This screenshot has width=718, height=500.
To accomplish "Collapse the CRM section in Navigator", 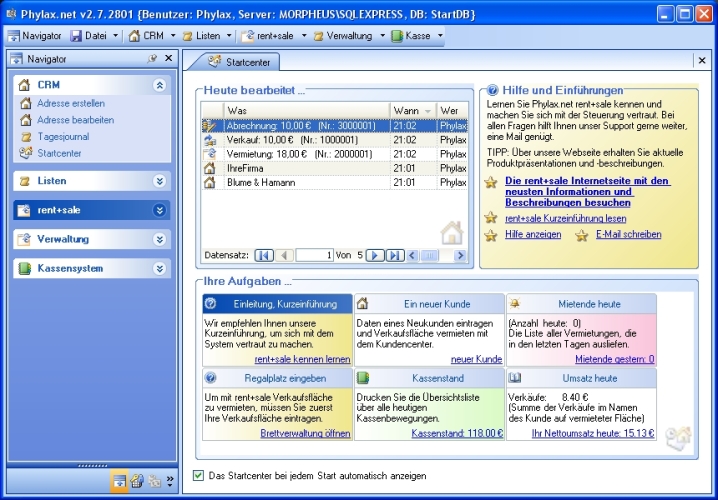I will pos(158,86).
